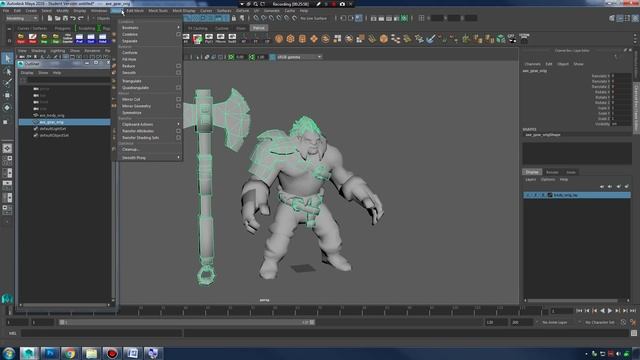Open the Mirror Cut option box
The image size is (640, 360).
point(178,99)
